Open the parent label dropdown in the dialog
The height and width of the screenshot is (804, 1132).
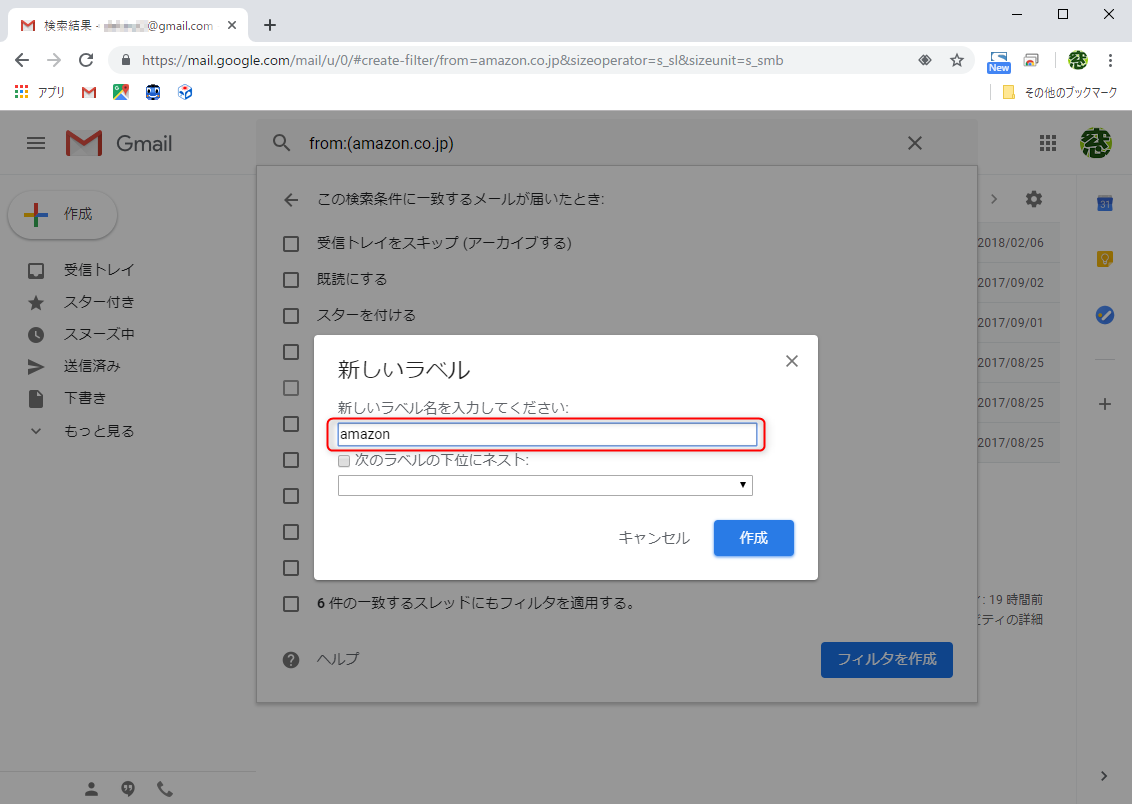[545, 484]
